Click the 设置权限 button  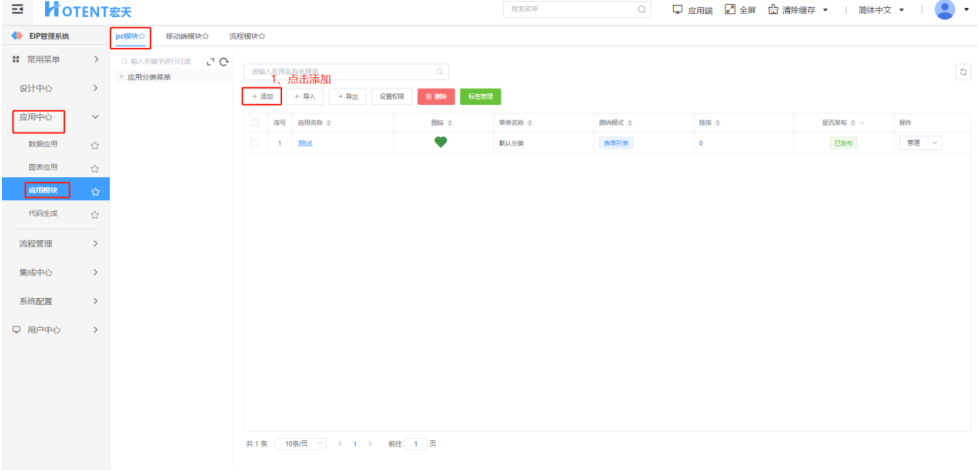point(392,97)
